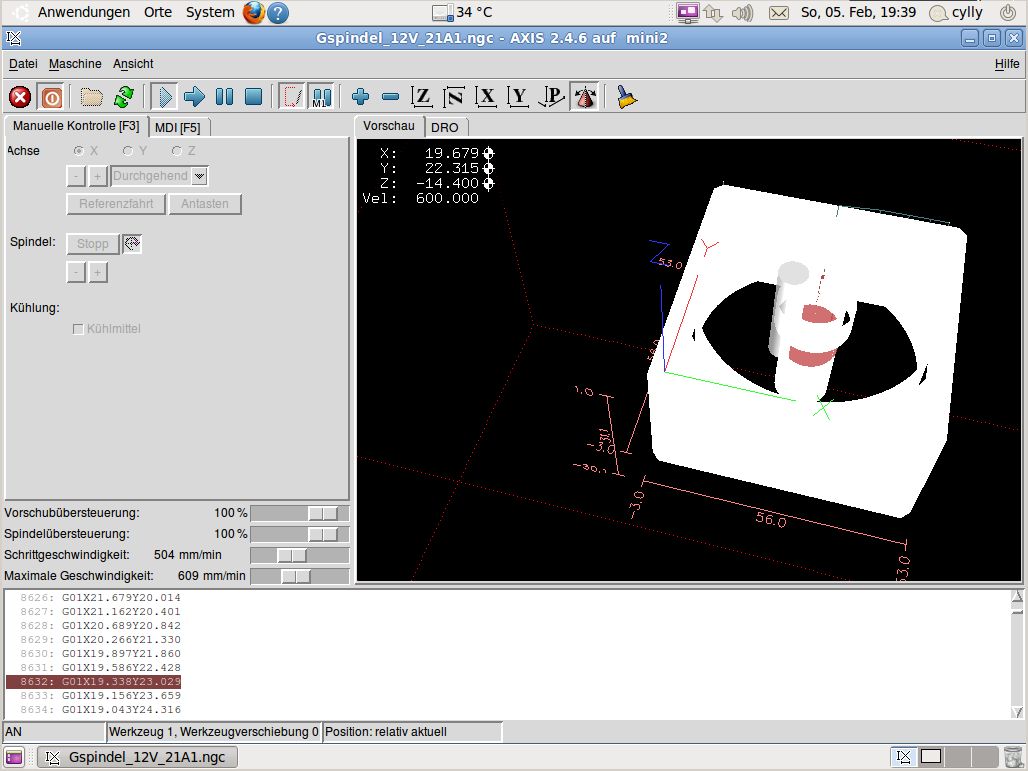
Task: Open the Hilfe menu
Action: click(x=1006, y=64)
